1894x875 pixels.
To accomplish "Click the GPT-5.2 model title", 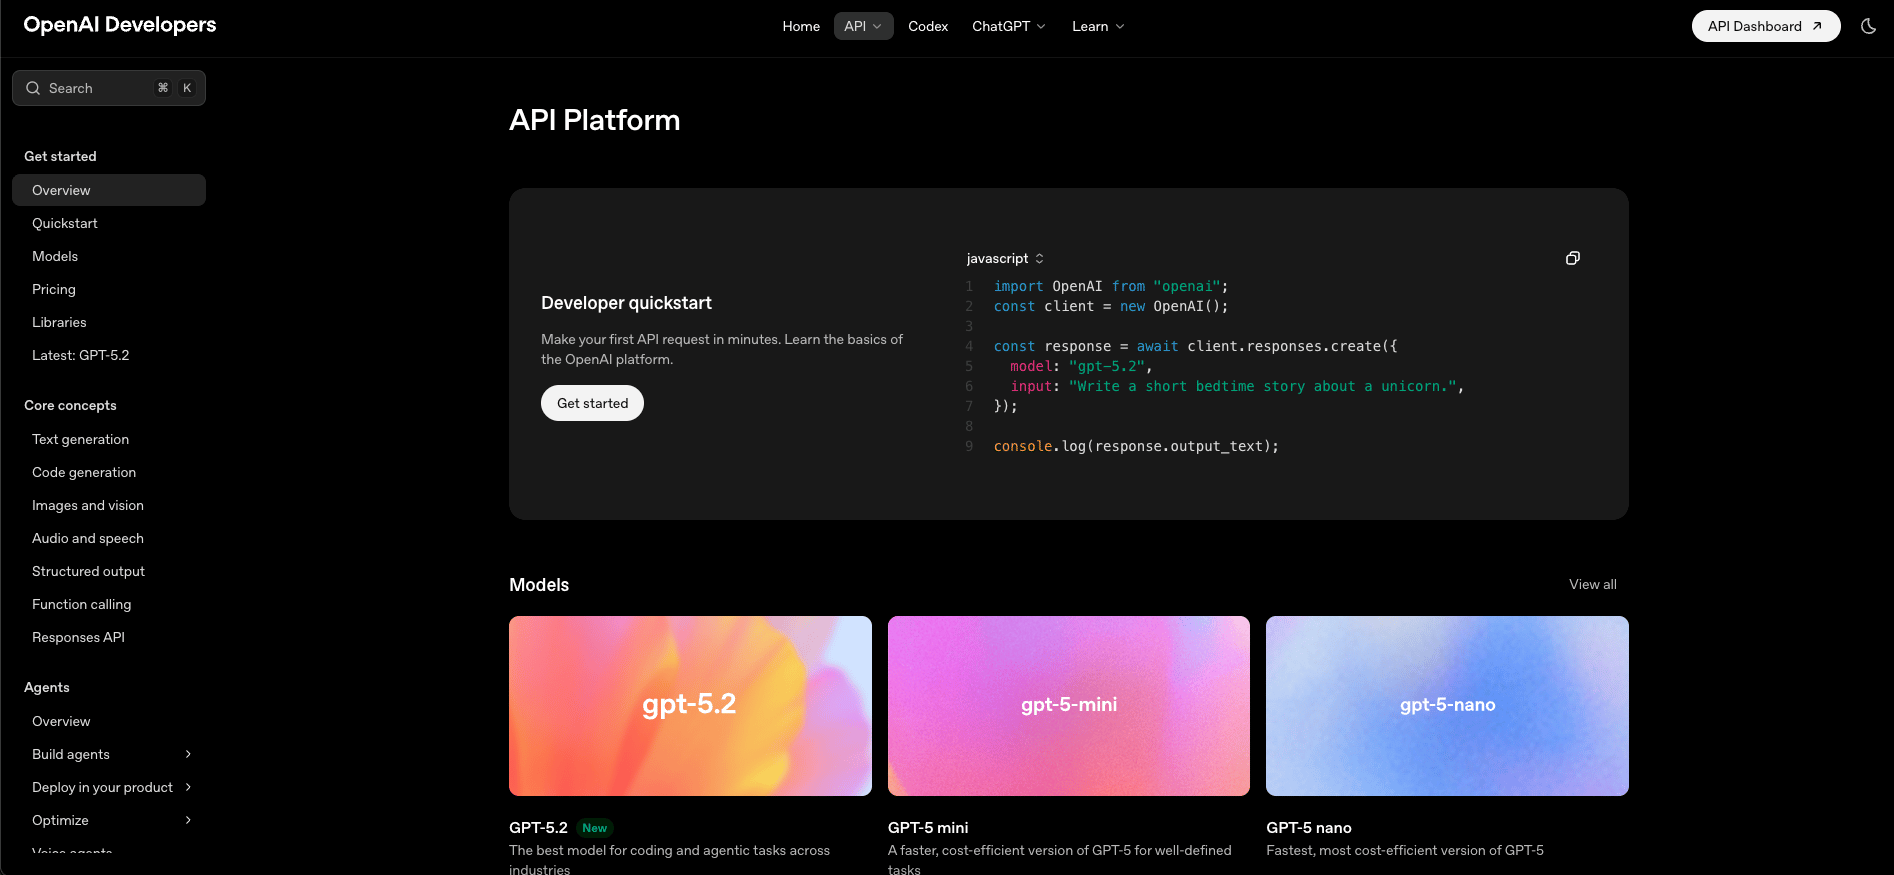I will [538, 827].
